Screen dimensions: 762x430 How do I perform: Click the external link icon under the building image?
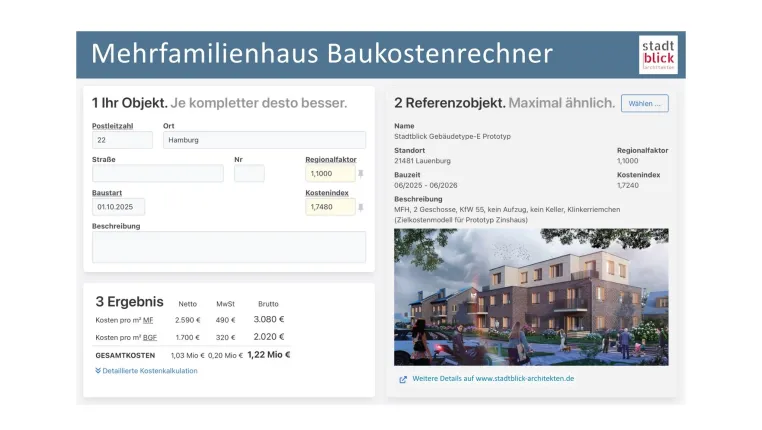pyautogui.click(x=403, y=379)
